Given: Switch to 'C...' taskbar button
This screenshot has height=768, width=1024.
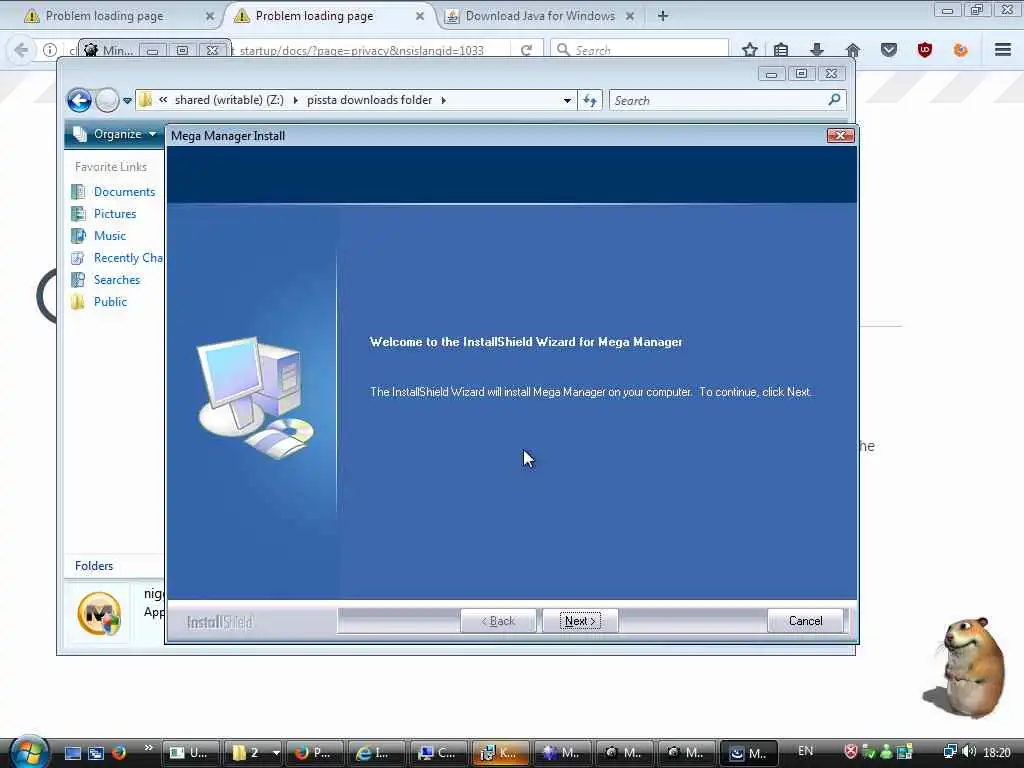Looking at the screenshot, I should 437,753.
